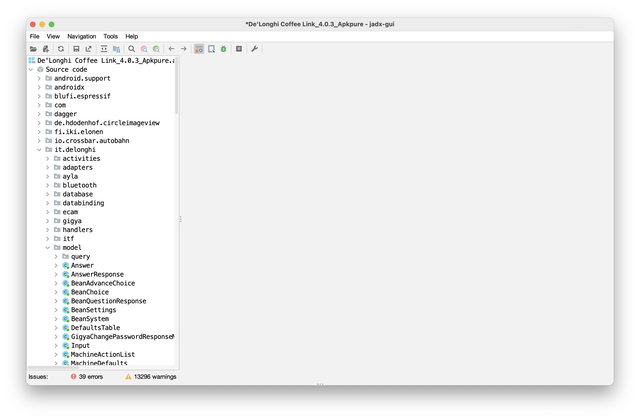640x420 pixels.
Task: Collapse the Source code node
Action: coord(31,70)
